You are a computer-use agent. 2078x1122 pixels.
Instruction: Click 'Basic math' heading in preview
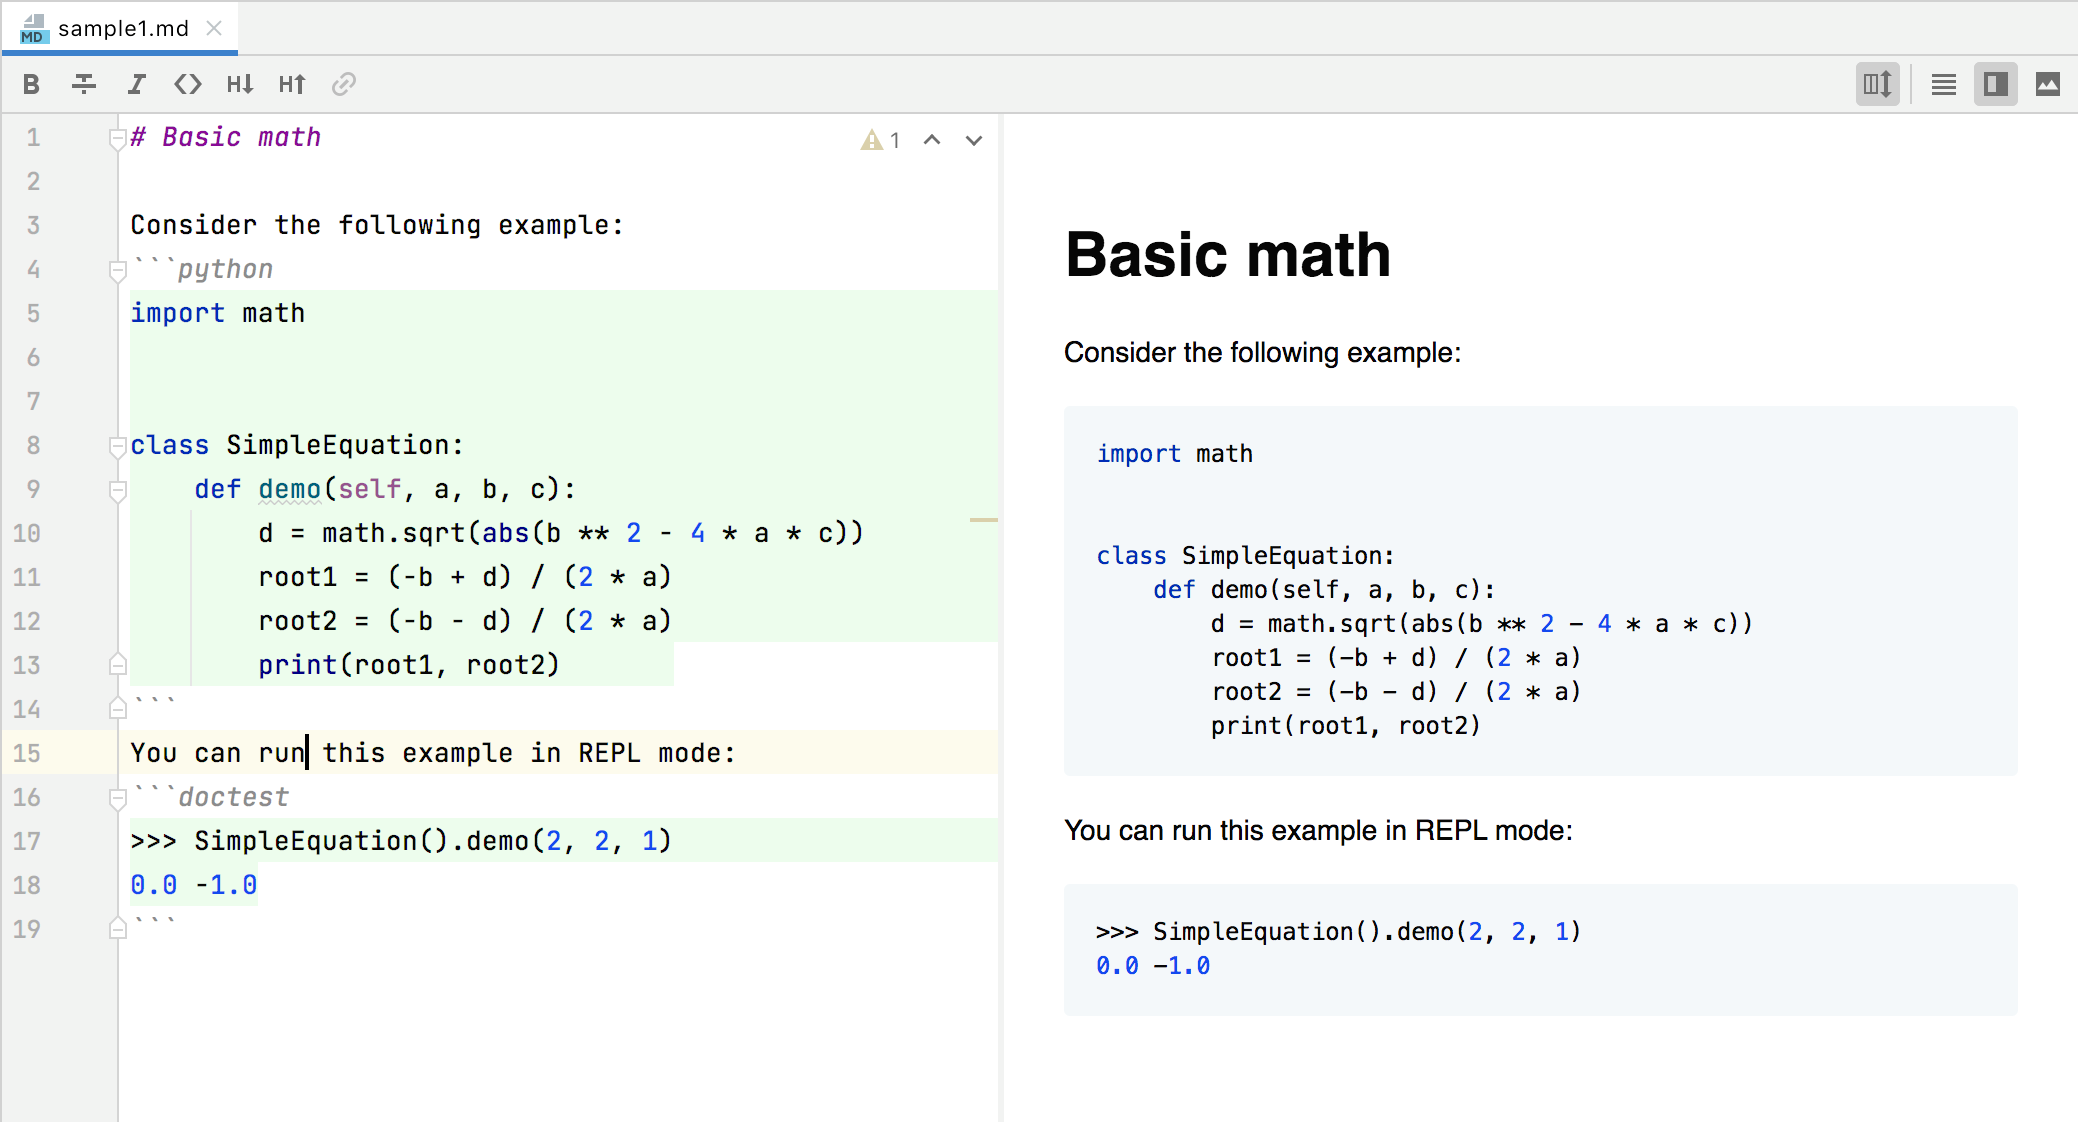pos(1228,254)
